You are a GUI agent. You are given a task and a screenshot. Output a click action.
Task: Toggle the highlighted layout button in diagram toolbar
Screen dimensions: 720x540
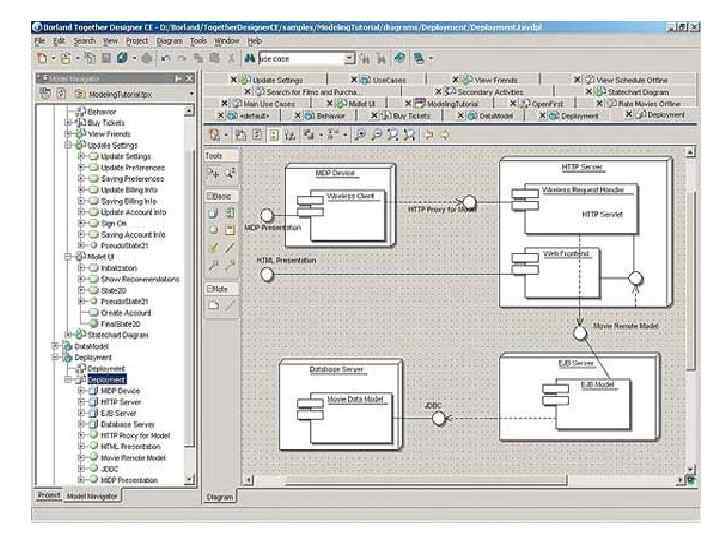[274, 135]
